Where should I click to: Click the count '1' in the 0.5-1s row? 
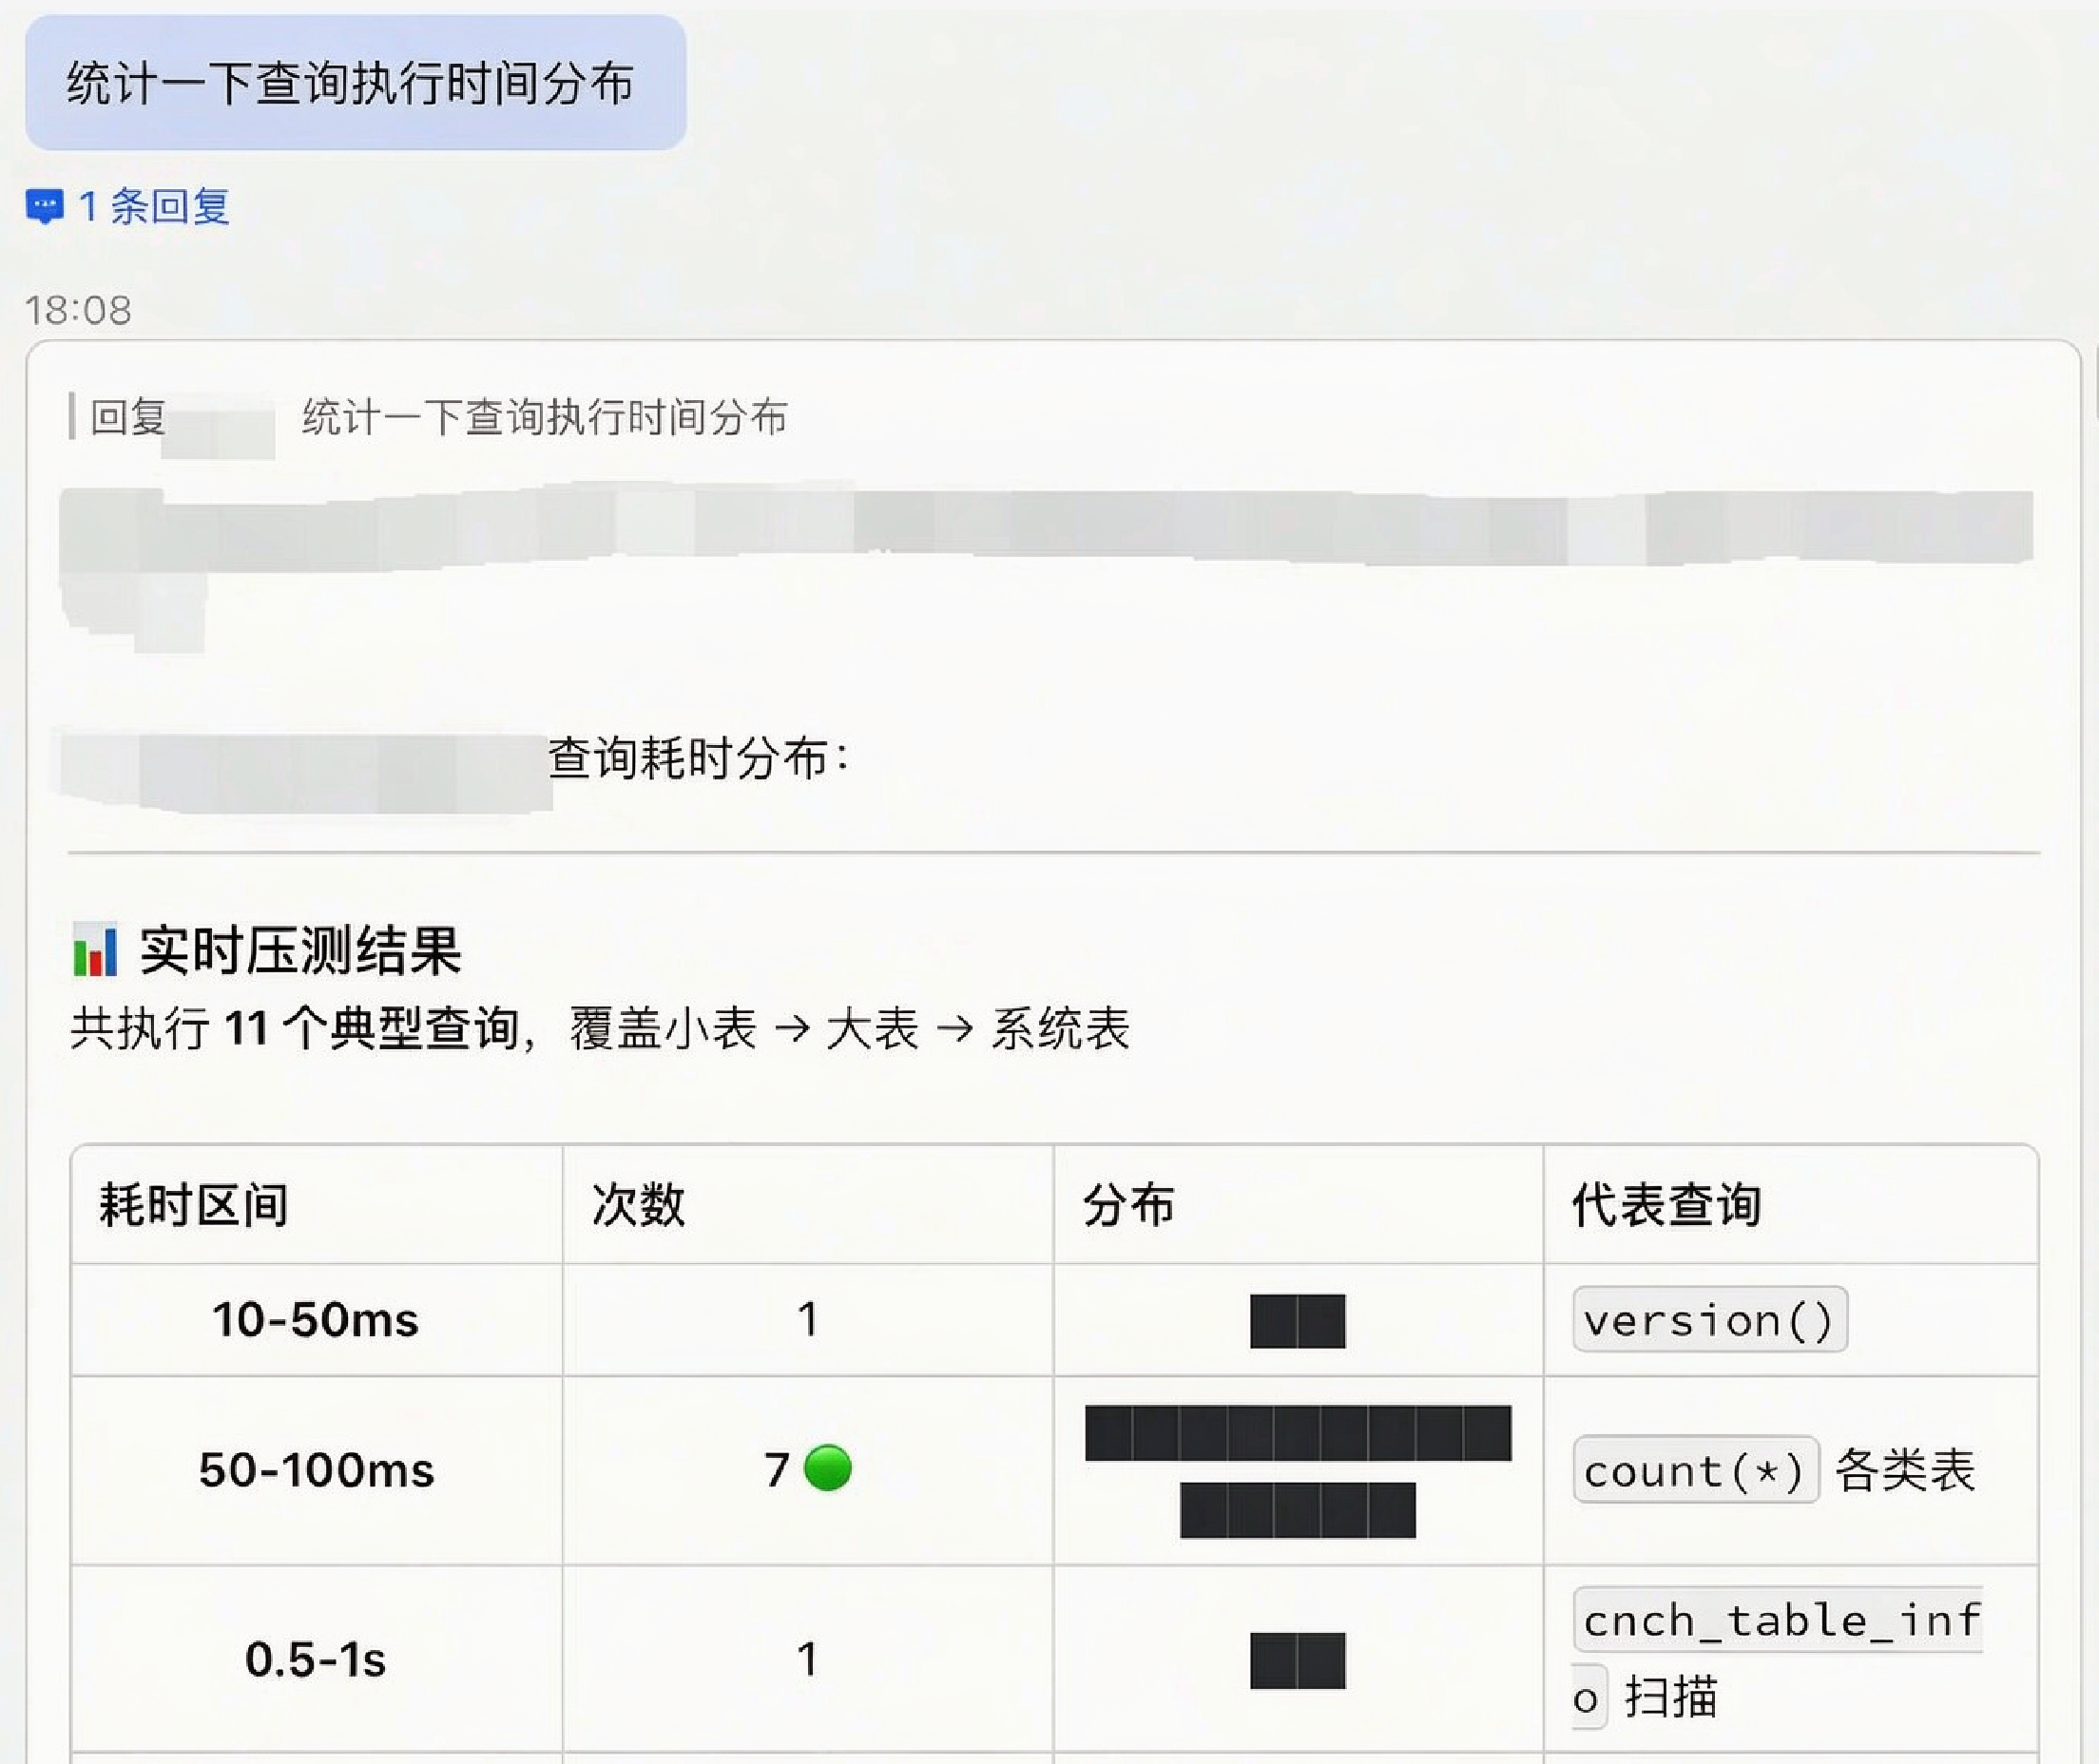click(x=808, y=1659)
